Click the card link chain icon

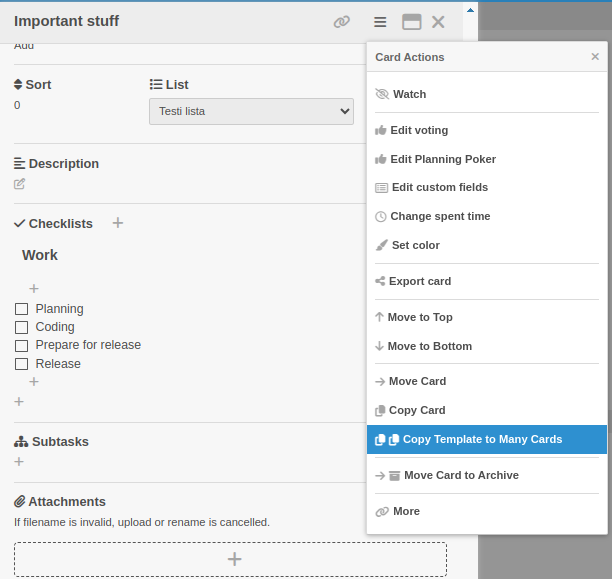[342, 22]
